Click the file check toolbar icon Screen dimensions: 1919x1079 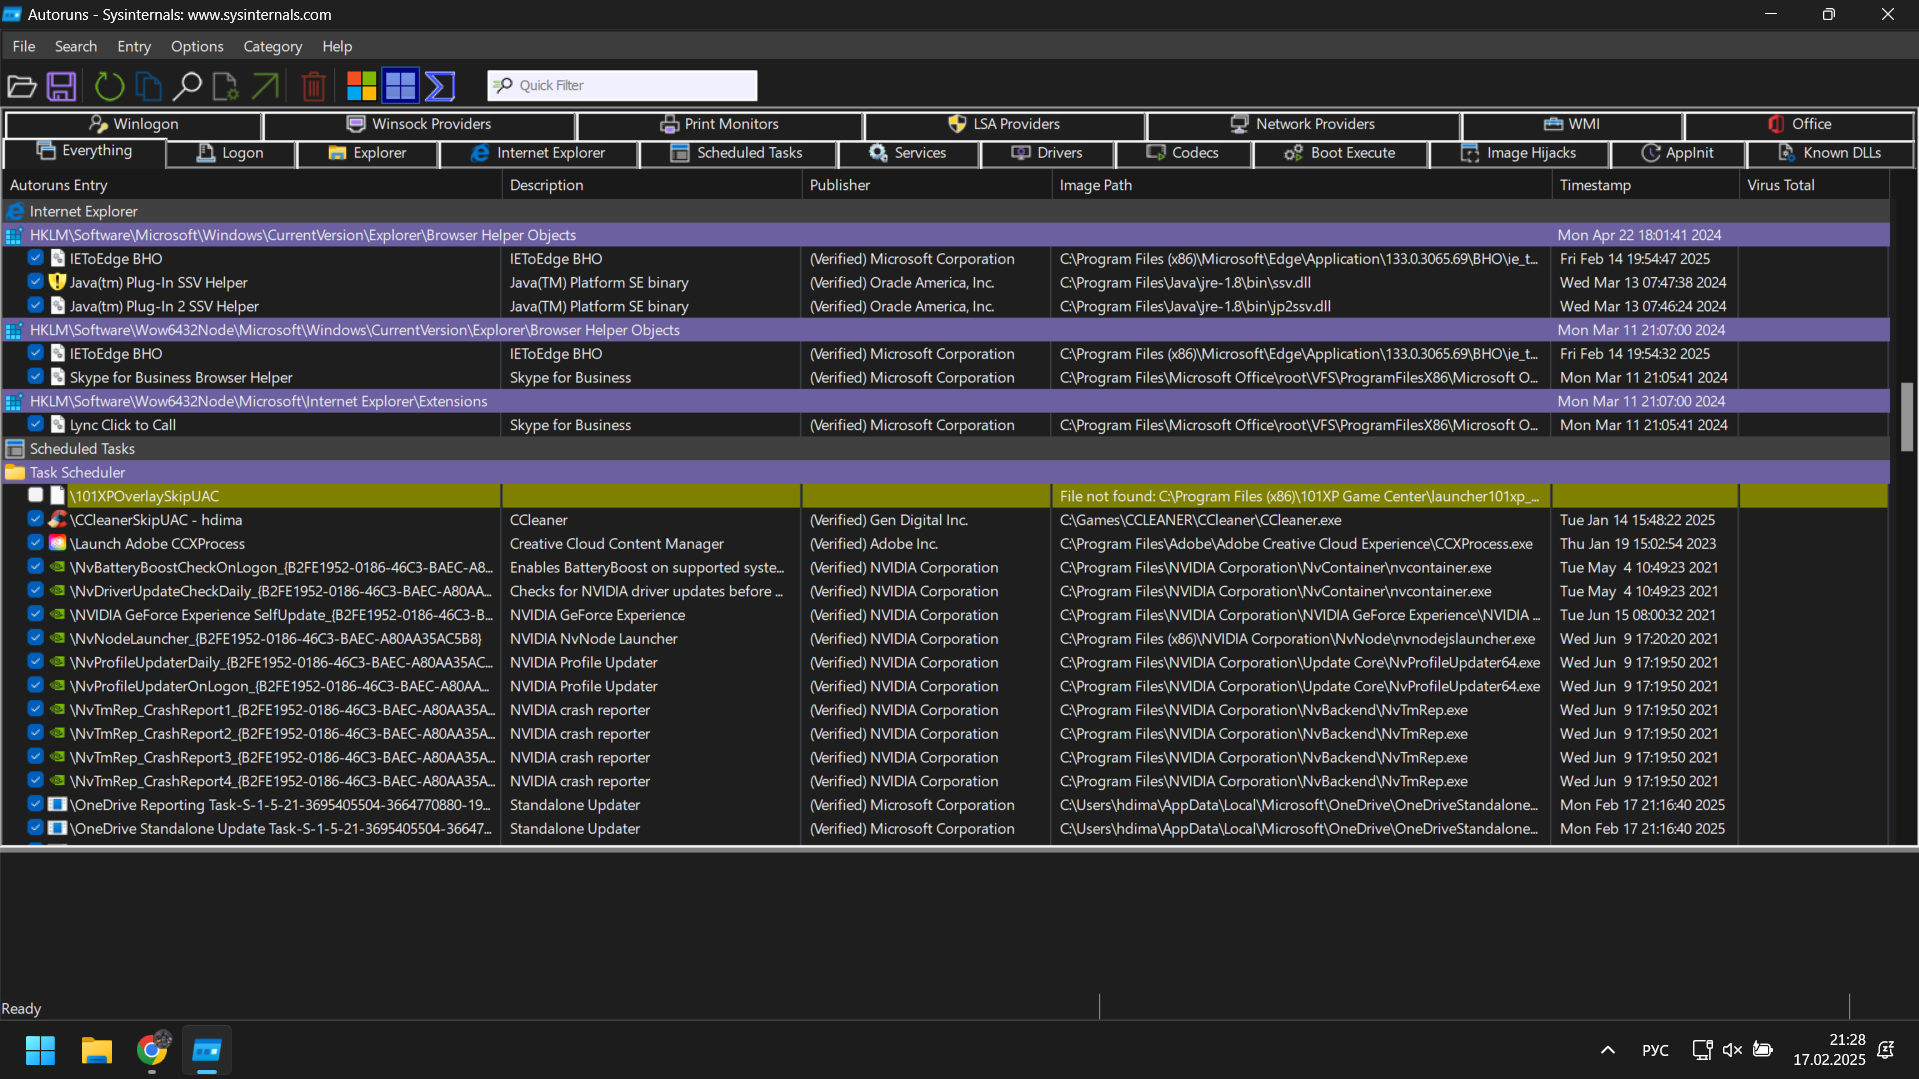(x=225, y=86)
